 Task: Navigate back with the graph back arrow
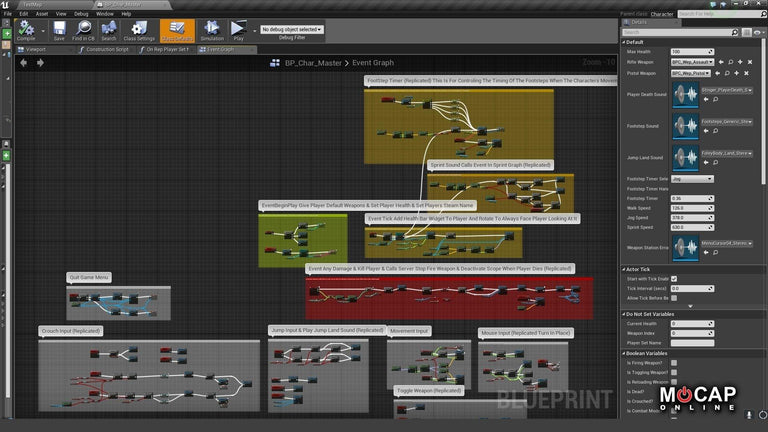click(23, 62)
